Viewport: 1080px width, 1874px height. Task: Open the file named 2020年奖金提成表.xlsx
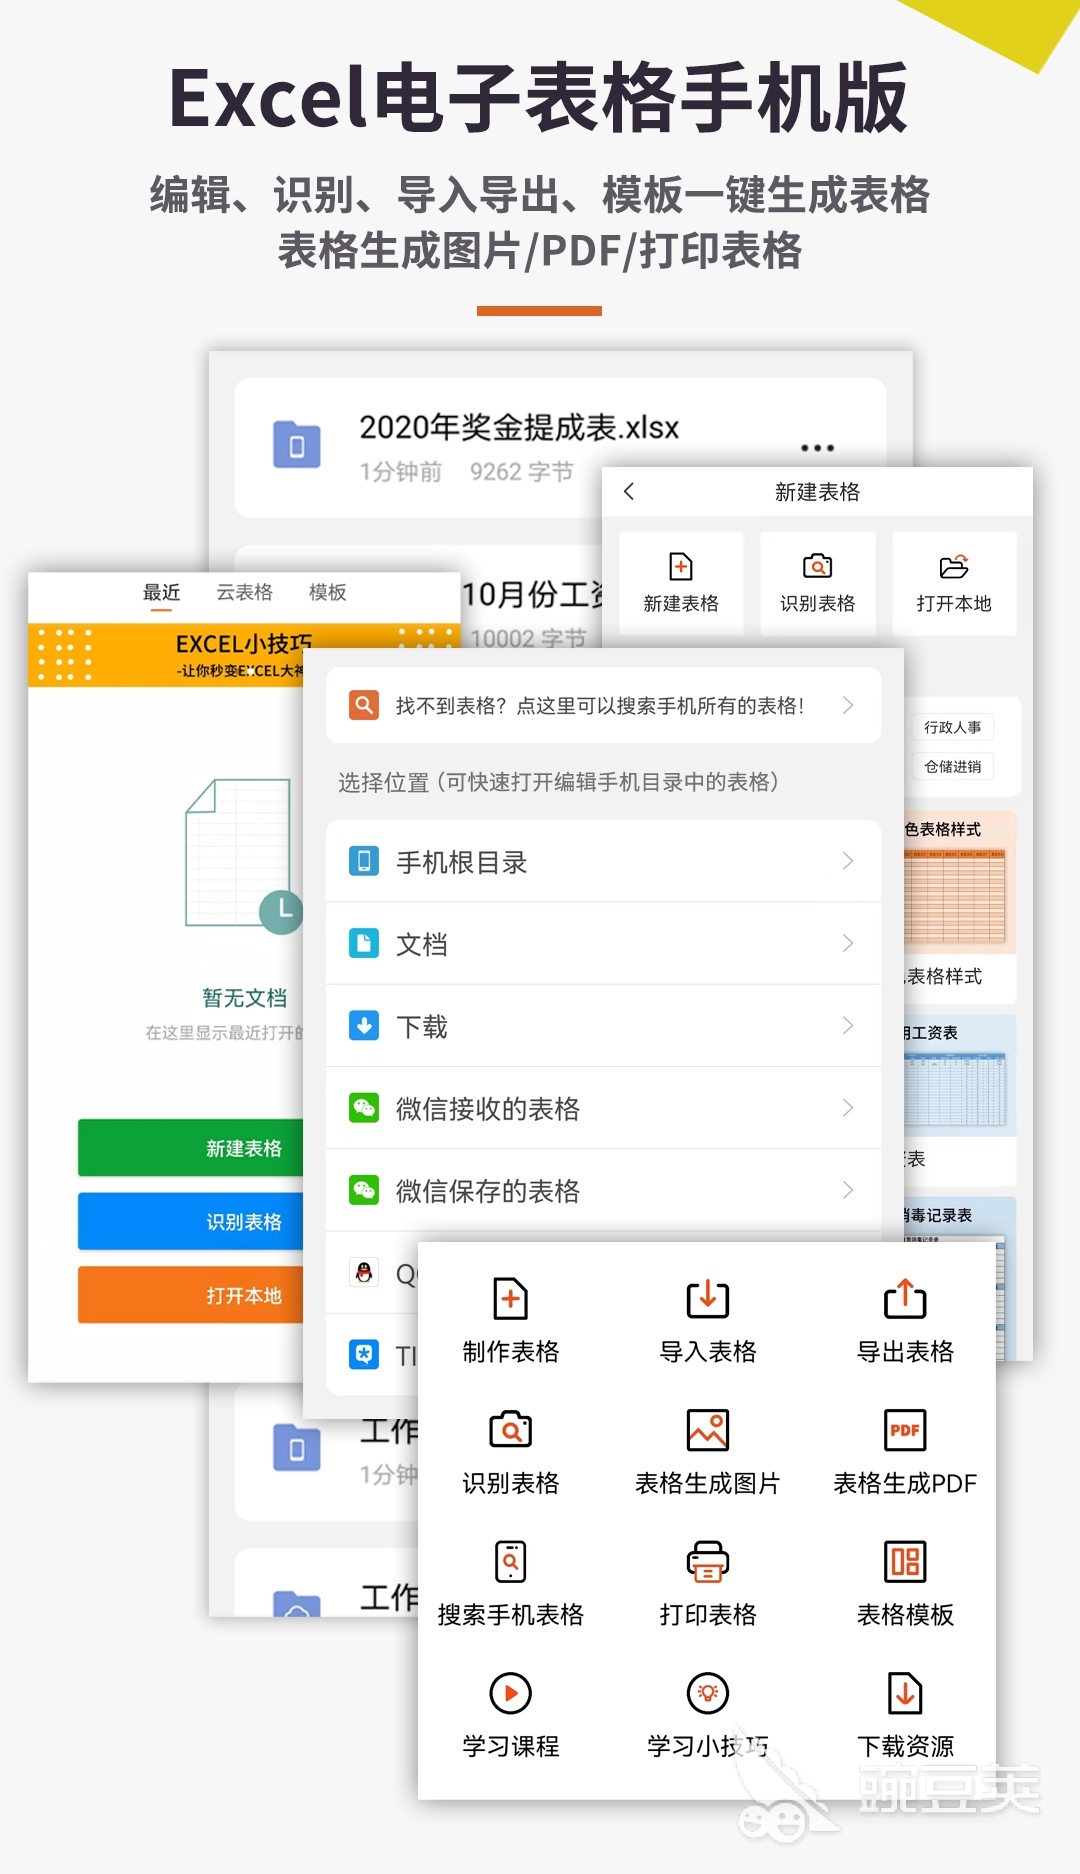(x=519, y=428)
